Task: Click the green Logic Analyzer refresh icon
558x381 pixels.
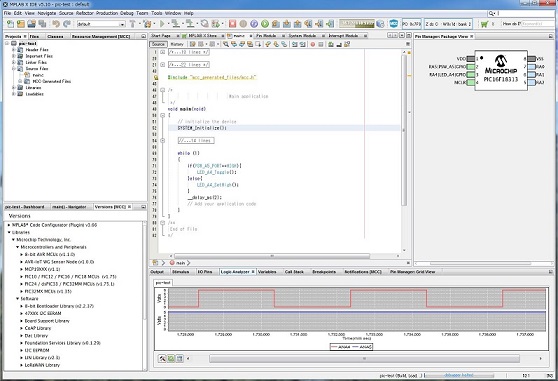Action: click(171, 359)
